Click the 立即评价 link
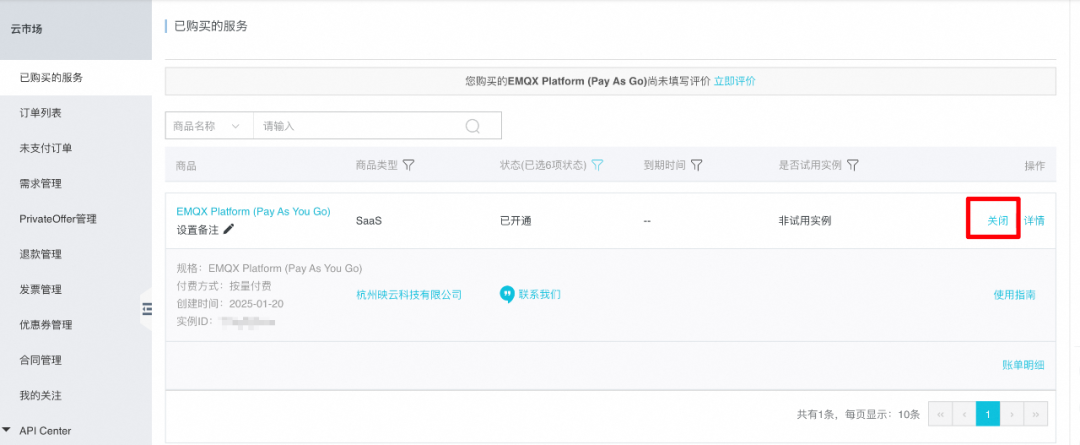This screenshot has width=1080, height=445. [x=734, y=81]
